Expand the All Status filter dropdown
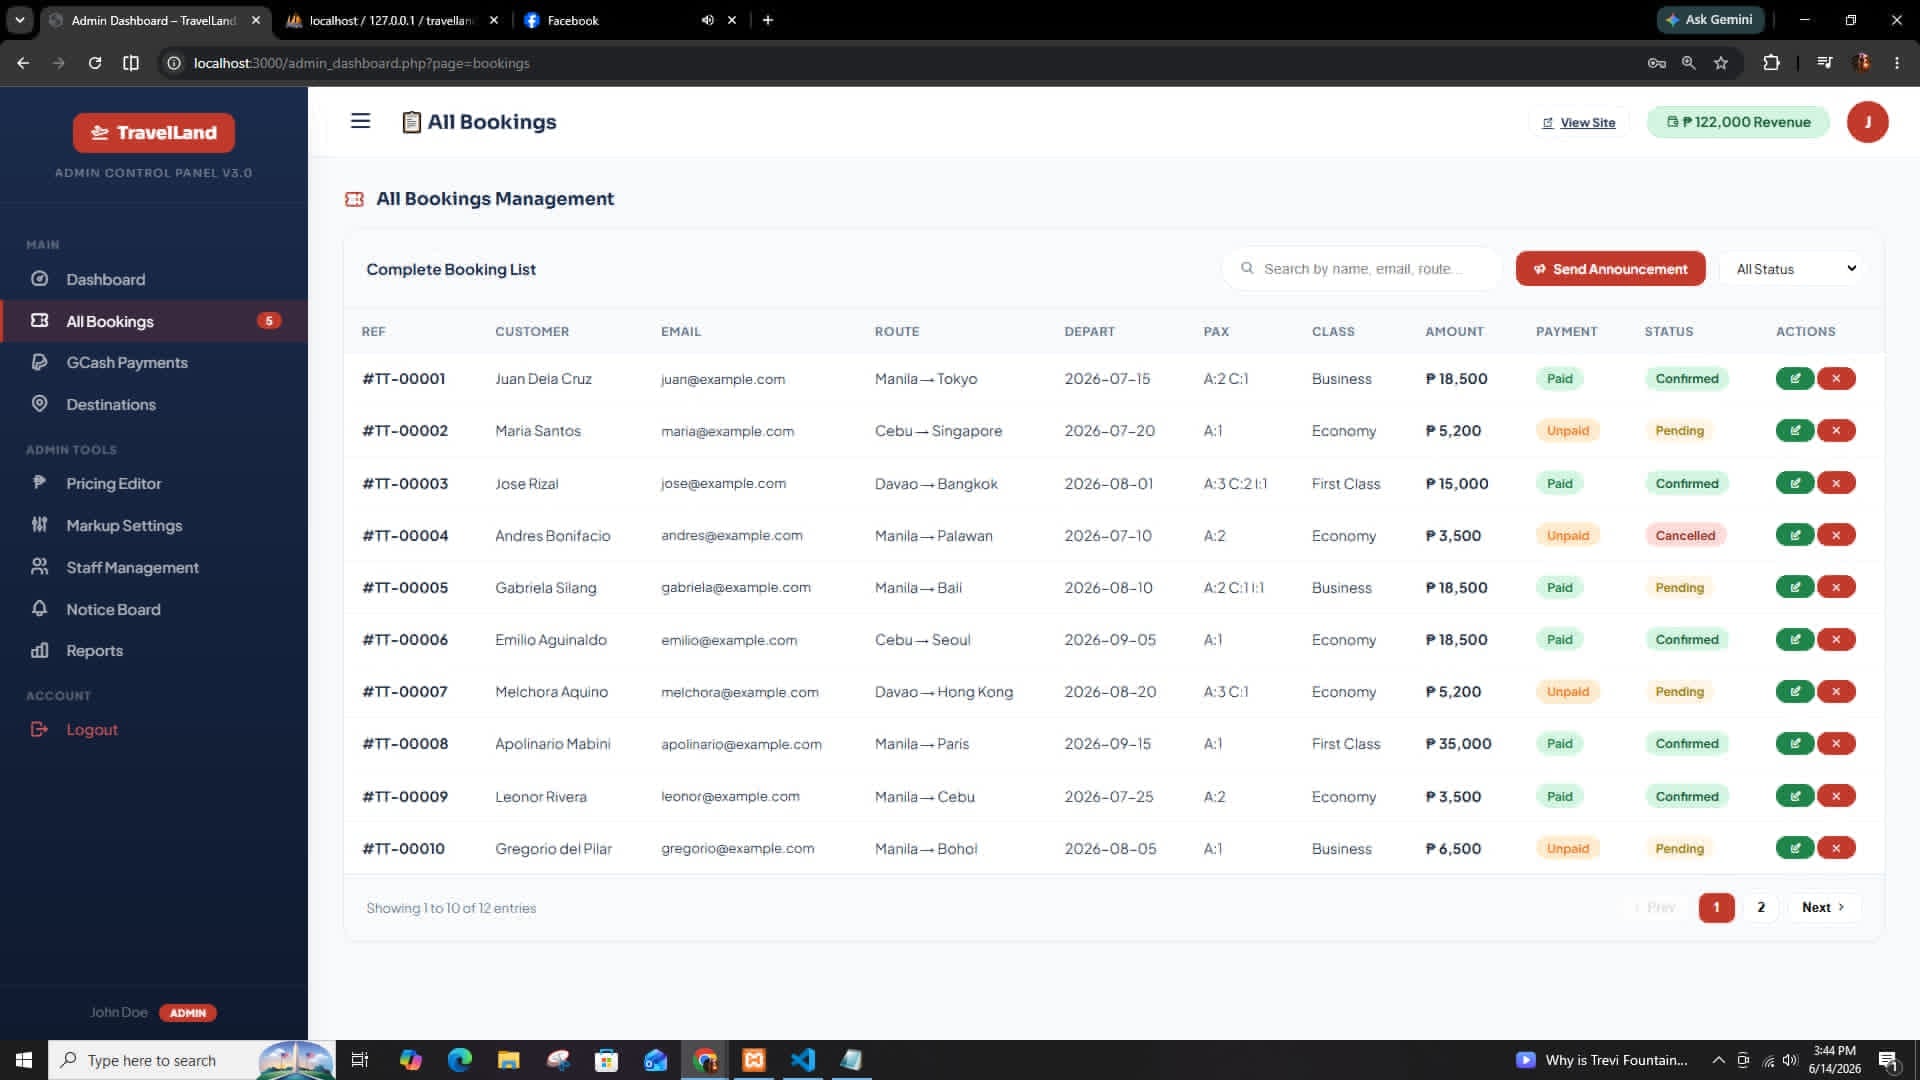 click(1794, 269)
